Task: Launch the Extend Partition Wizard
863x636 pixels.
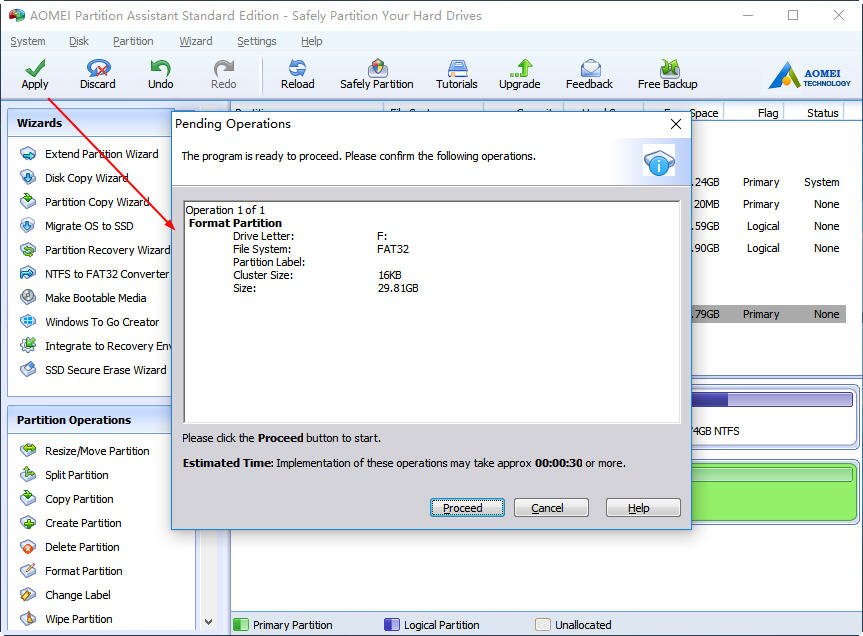Action: (89, 154)
